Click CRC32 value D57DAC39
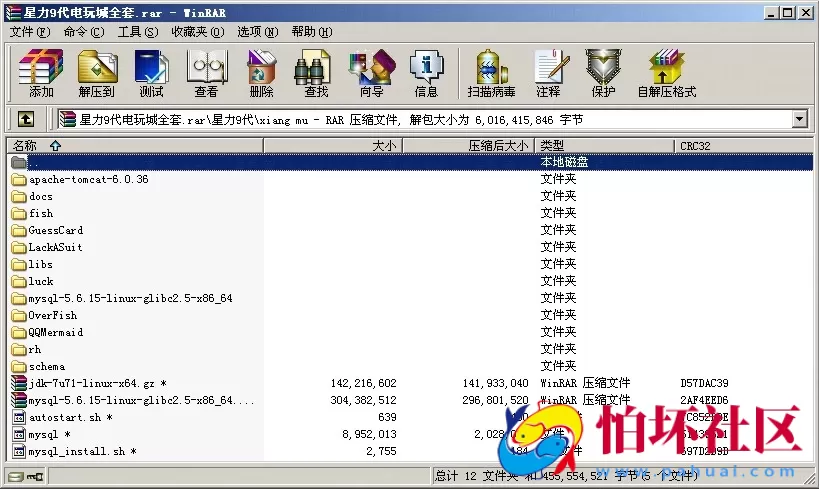Screen dimensions: 819x489 click(x=704, y=383)
